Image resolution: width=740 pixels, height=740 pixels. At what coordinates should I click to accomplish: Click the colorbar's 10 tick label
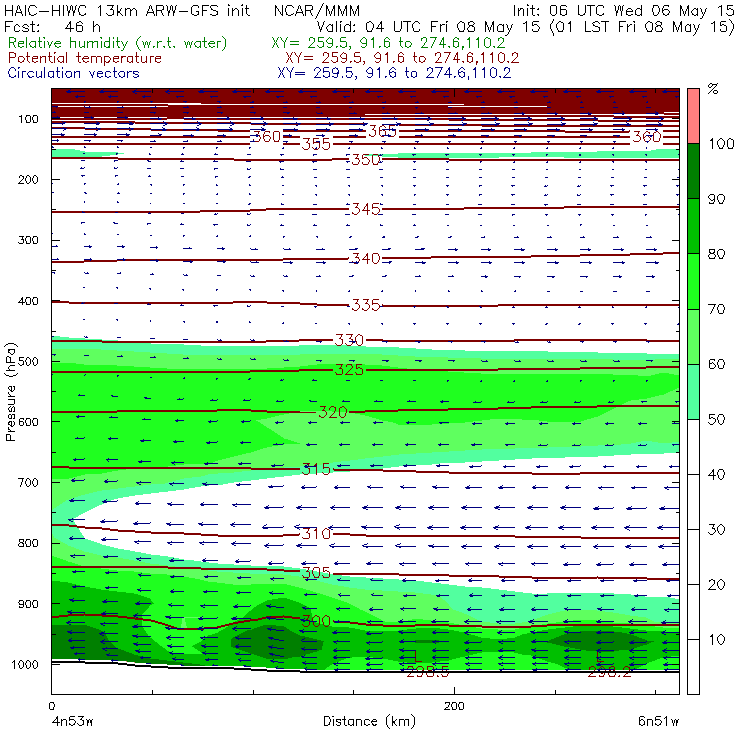716,640
